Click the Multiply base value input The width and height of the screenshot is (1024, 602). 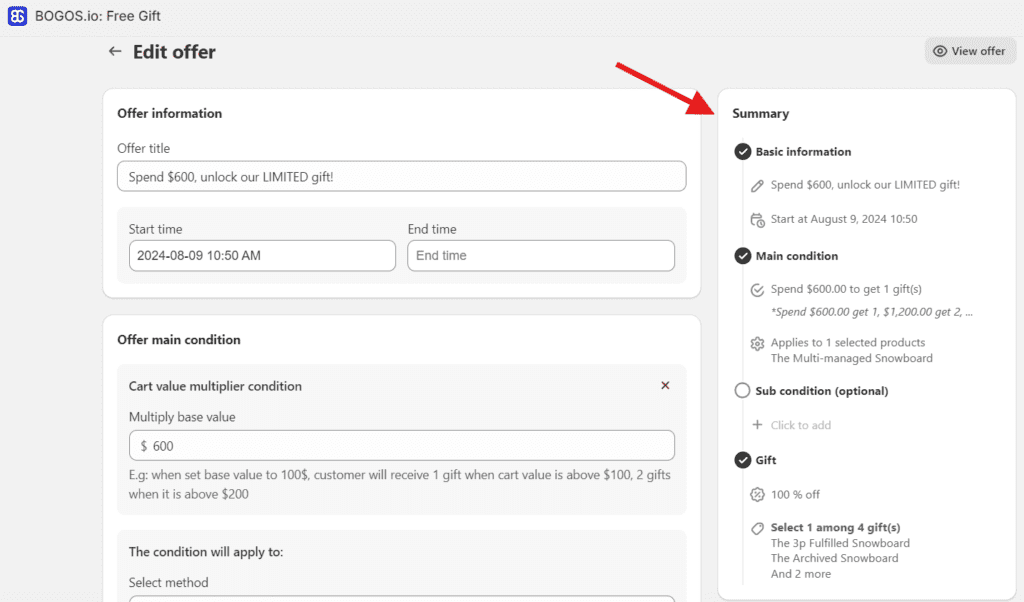pyautogui.click(x=401, y=446)
